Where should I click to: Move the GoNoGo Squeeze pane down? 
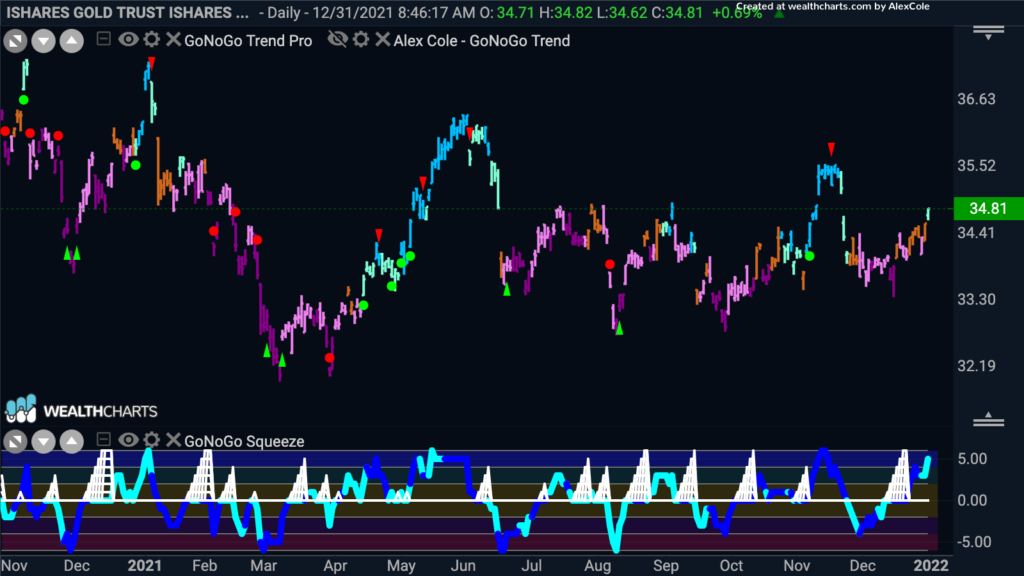[43, 441]
